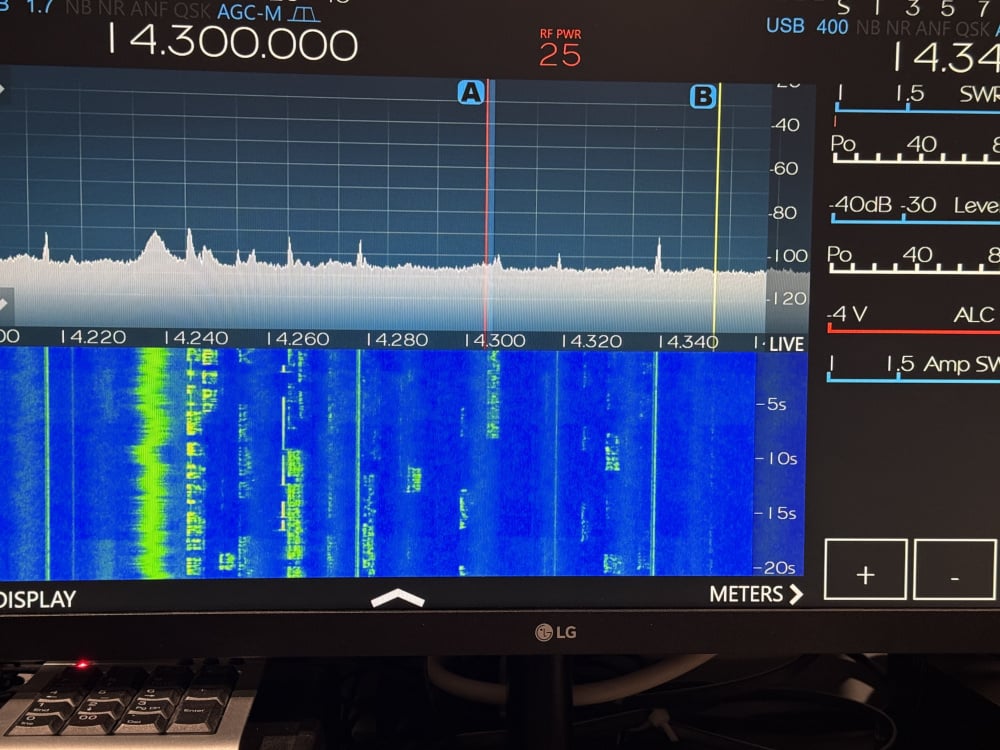Screen dimensions: 1000x750
Task: Click the -80 level on the dB scale
Action: [783, 212]
